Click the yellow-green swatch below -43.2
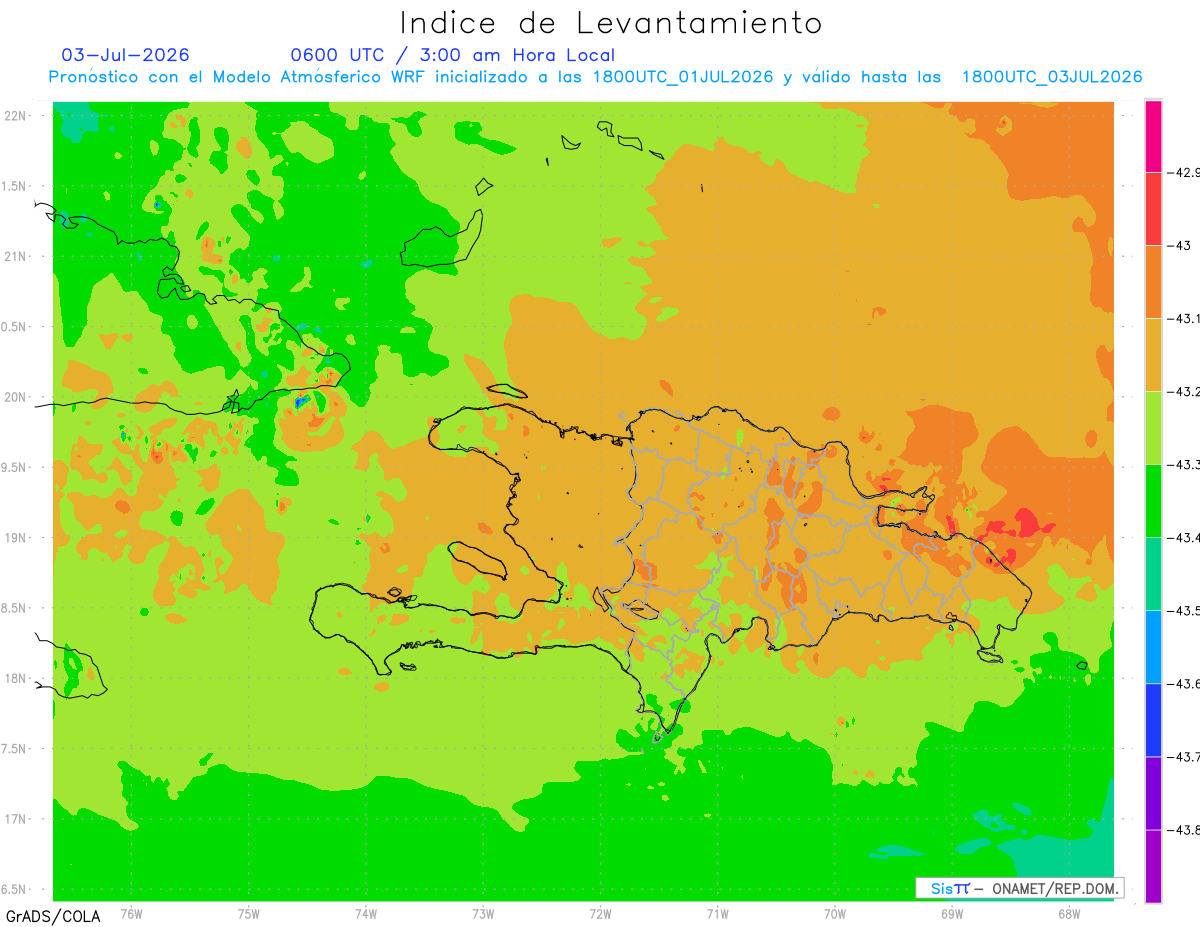The width and height of the screenshot is (1200, 927). point(1153,427)
